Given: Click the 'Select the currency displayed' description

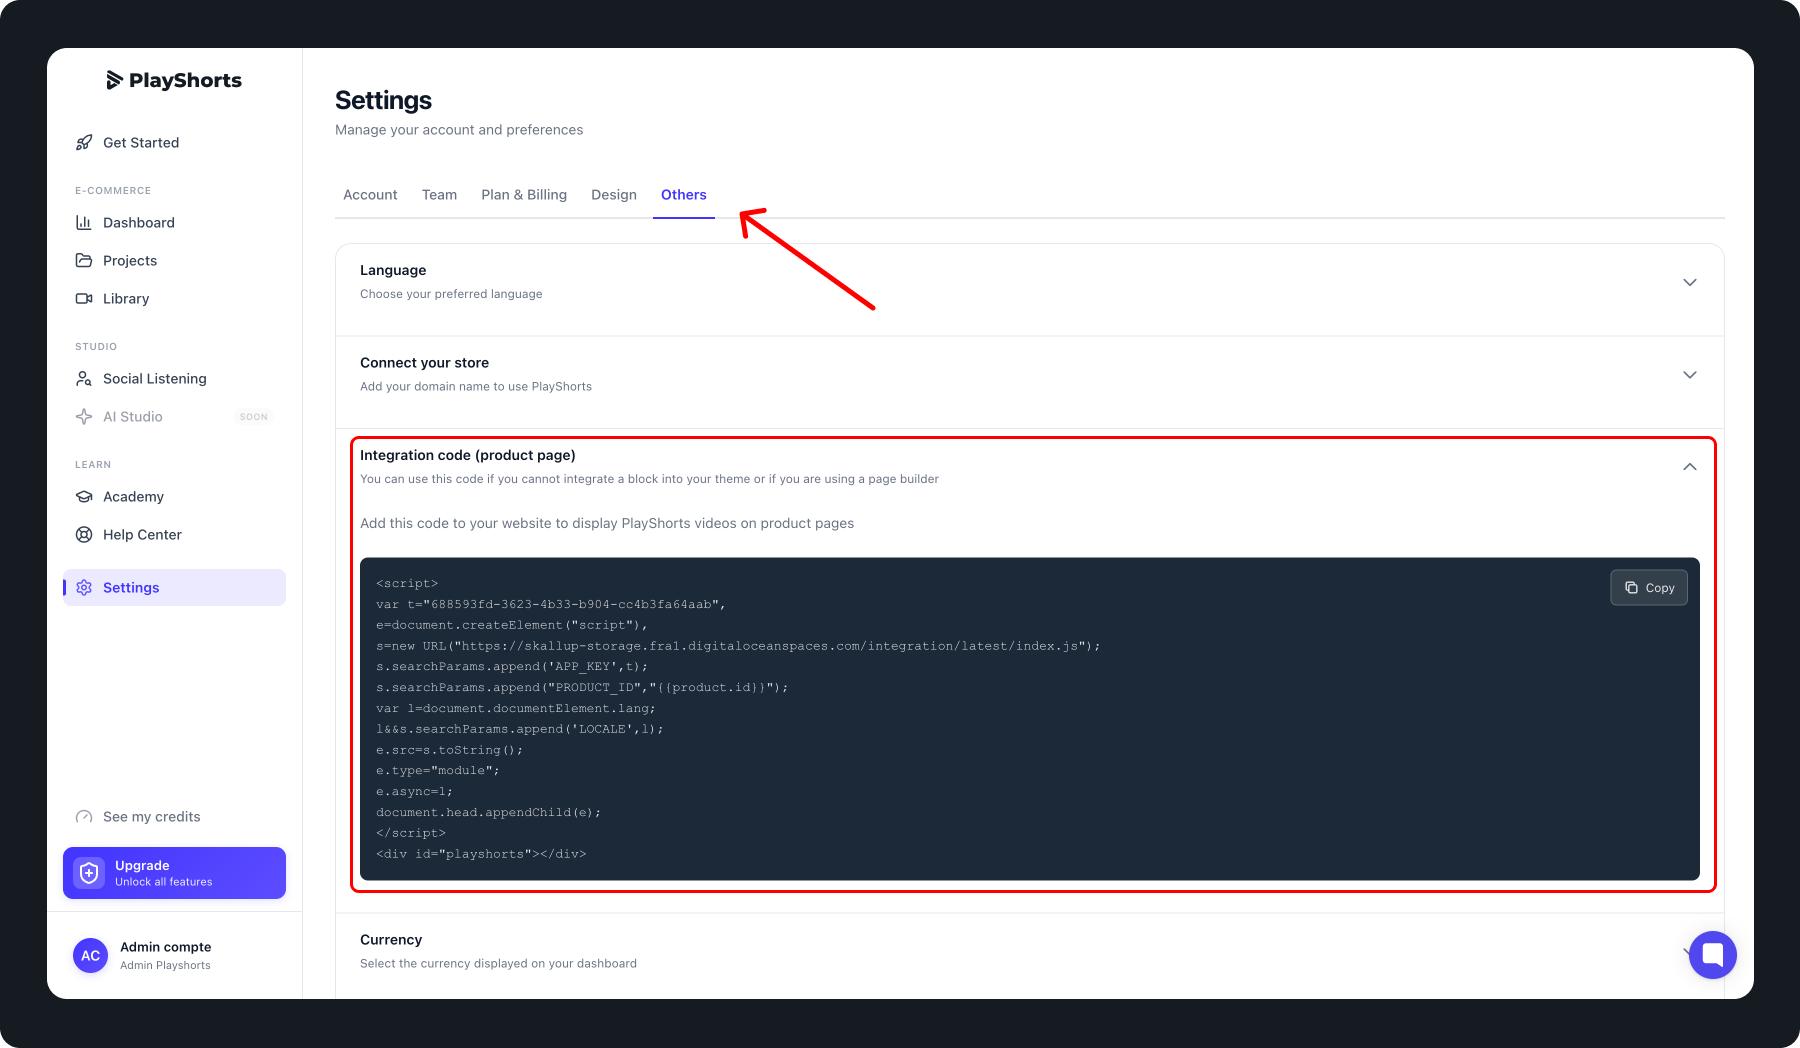Looking at the screenshot, I should click(x=498, y=963).
